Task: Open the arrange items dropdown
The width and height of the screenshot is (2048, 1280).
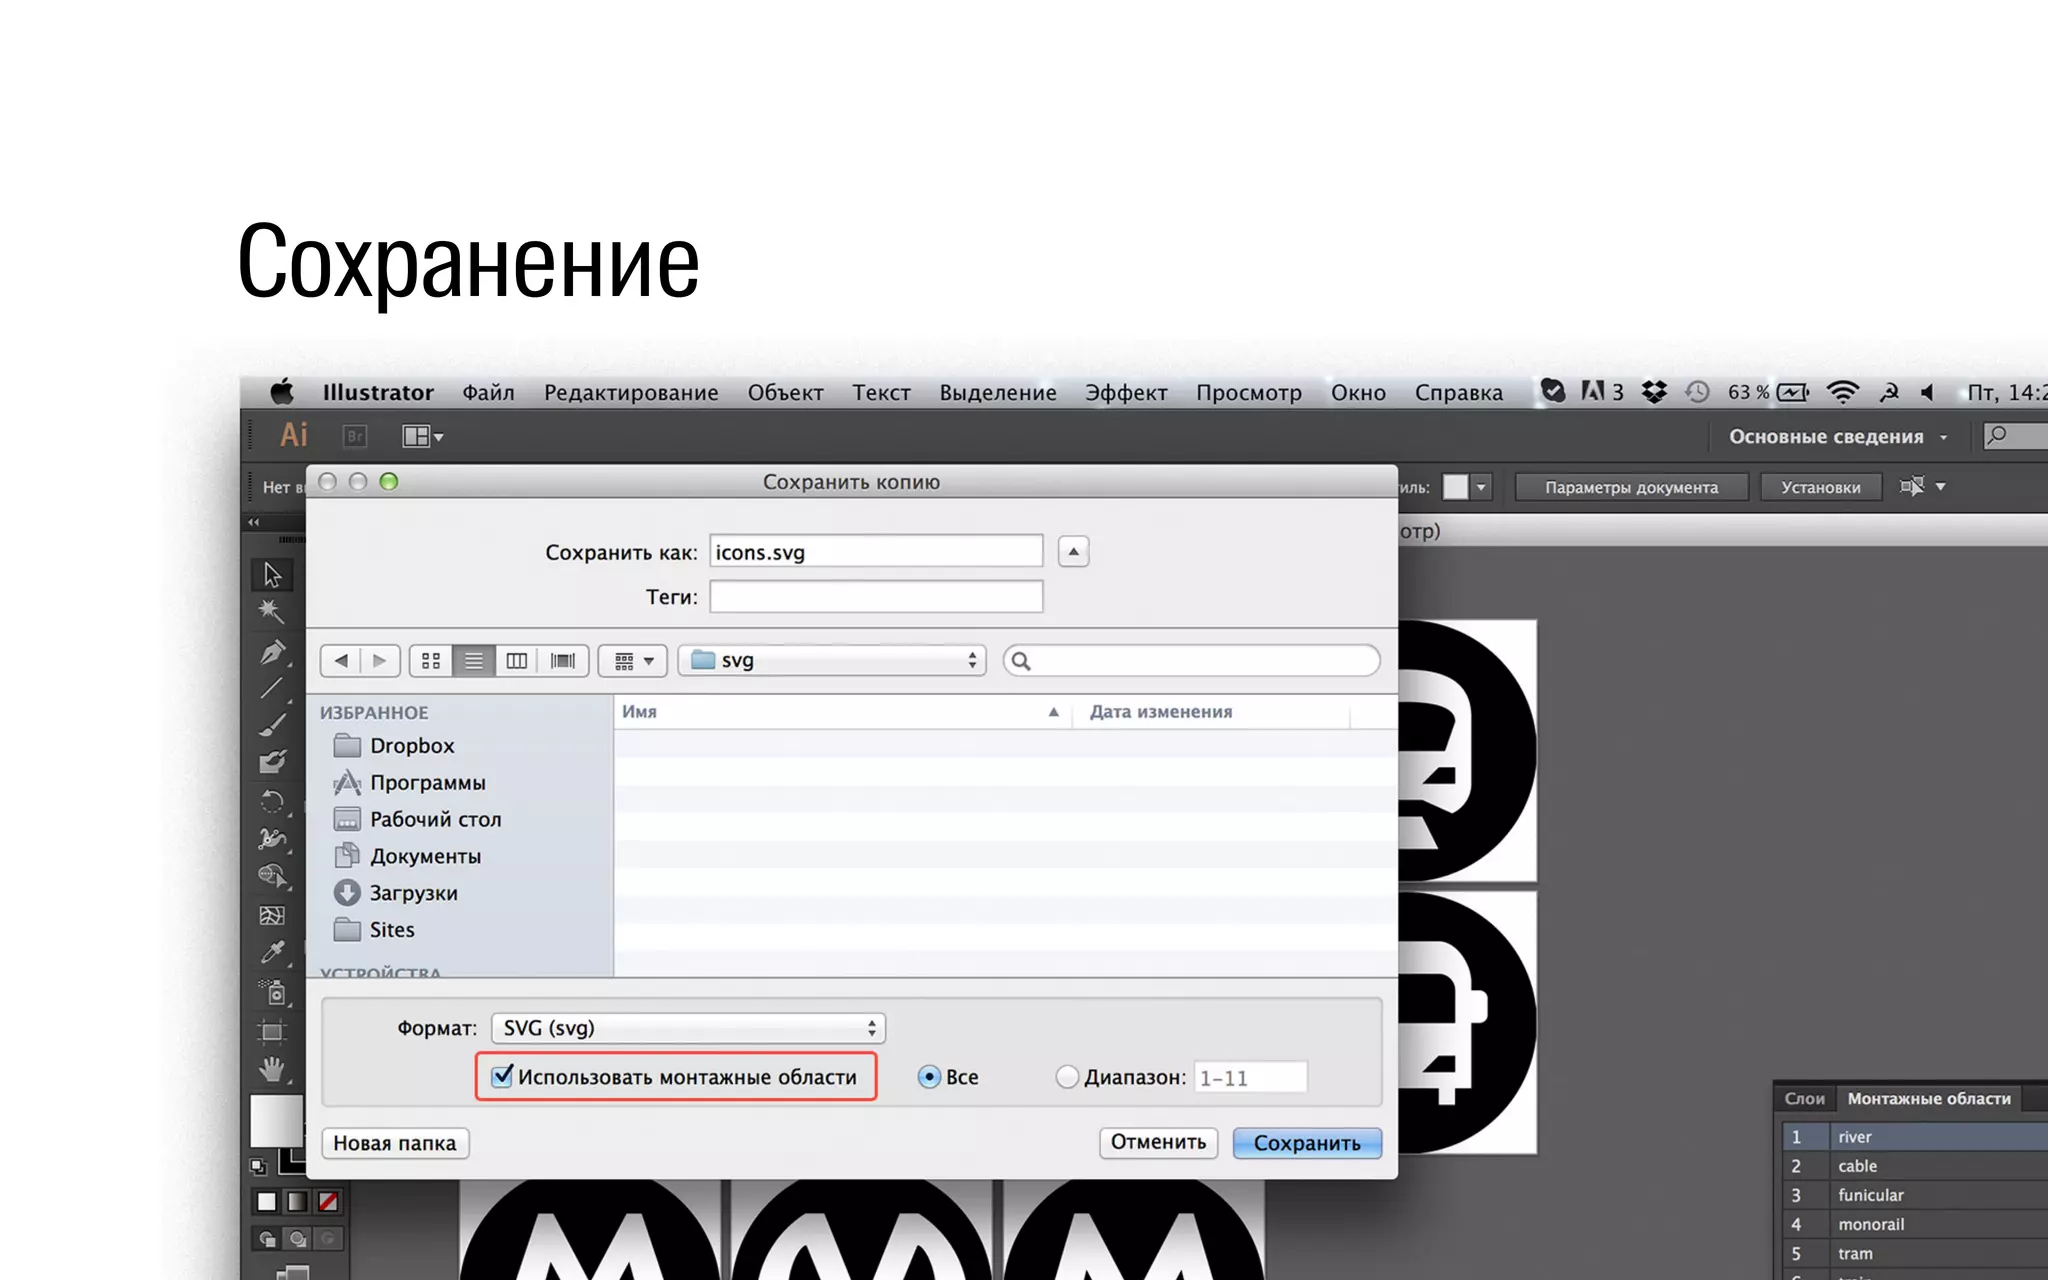Action: tap(633, 661)
